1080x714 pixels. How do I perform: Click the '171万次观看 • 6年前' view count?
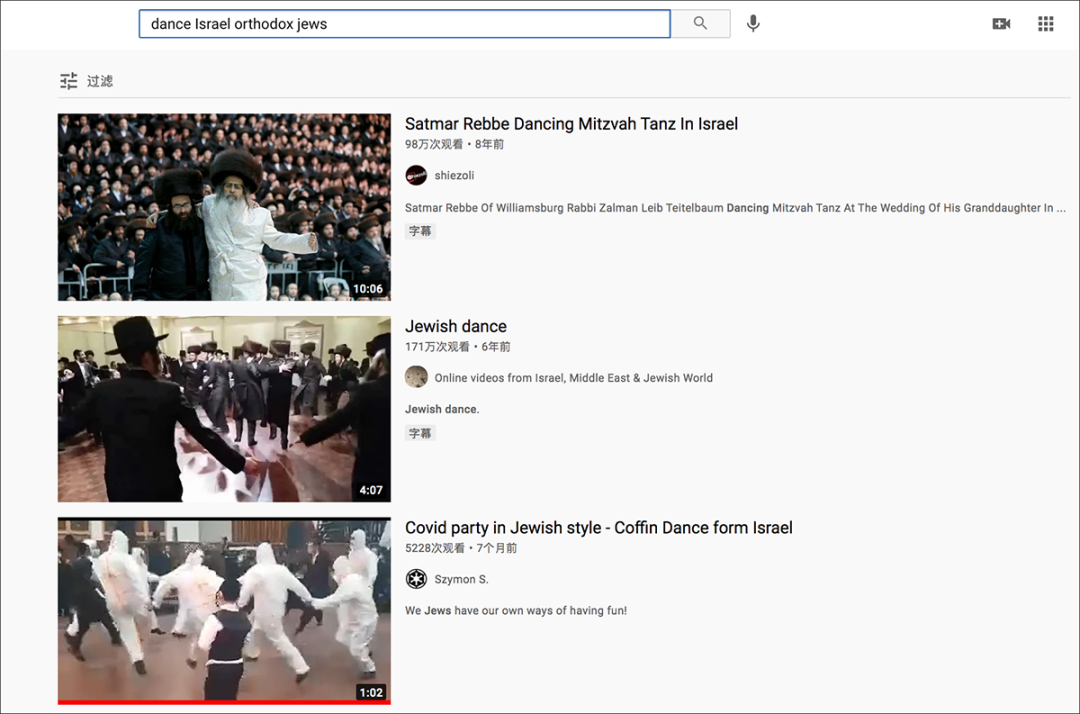tap(457, 347)
